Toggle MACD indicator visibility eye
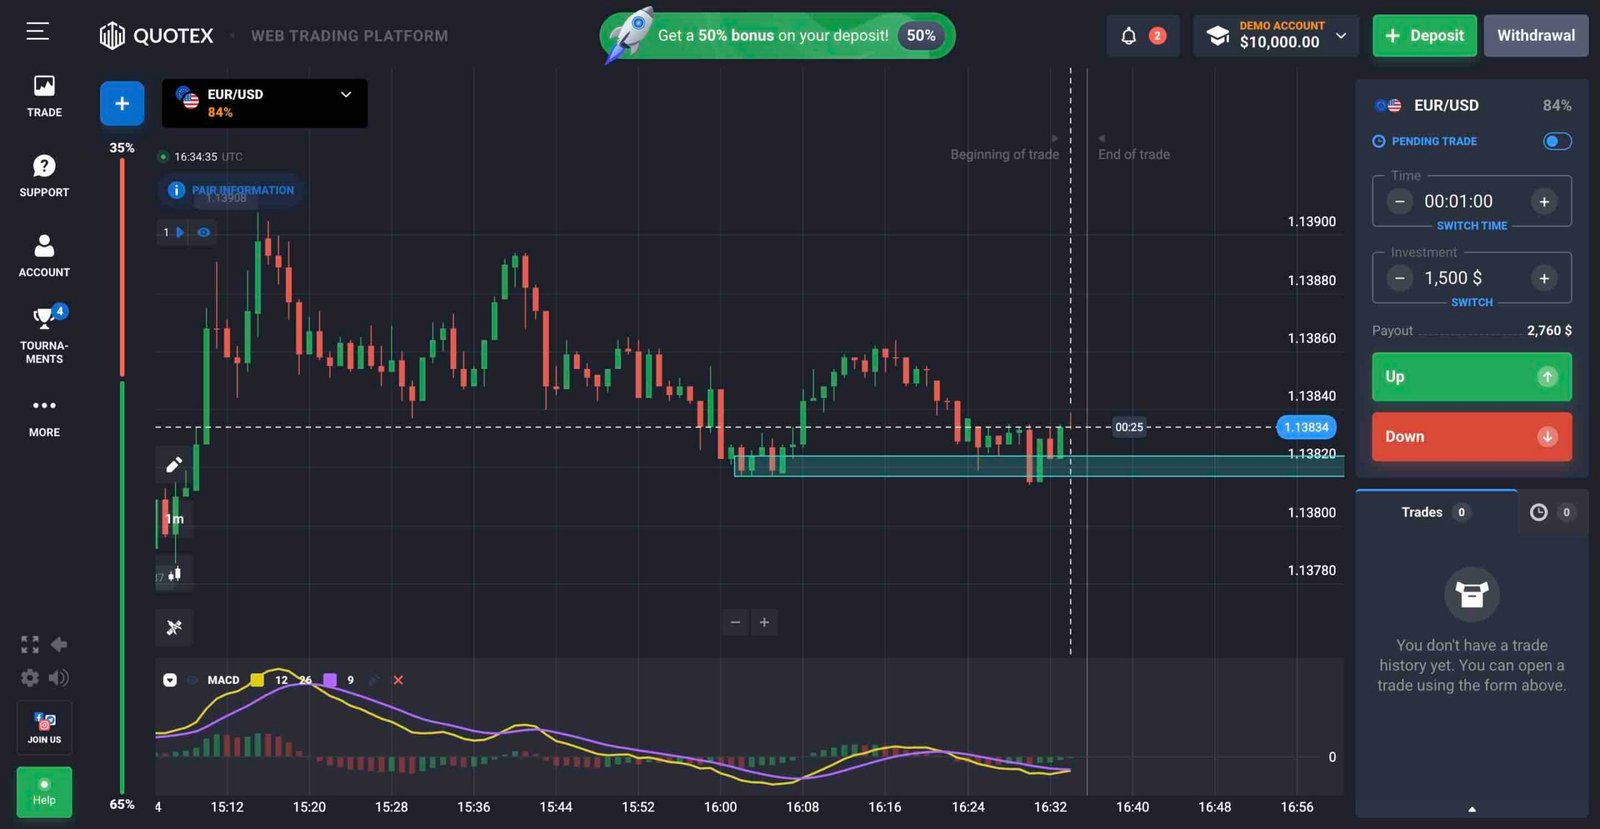Screen dimensions: 1600x829 (192, 680)
